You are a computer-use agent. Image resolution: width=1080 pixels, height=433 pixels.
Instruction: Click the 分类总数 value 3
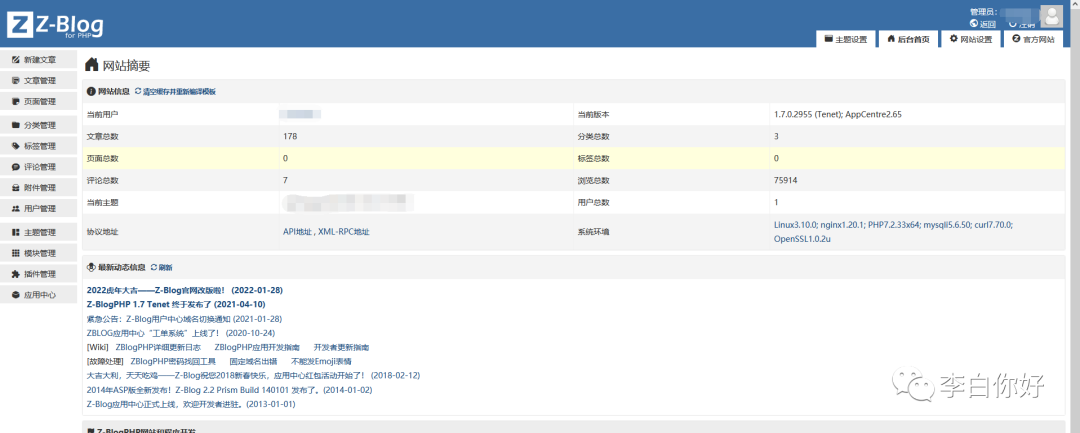coord(776,136)
